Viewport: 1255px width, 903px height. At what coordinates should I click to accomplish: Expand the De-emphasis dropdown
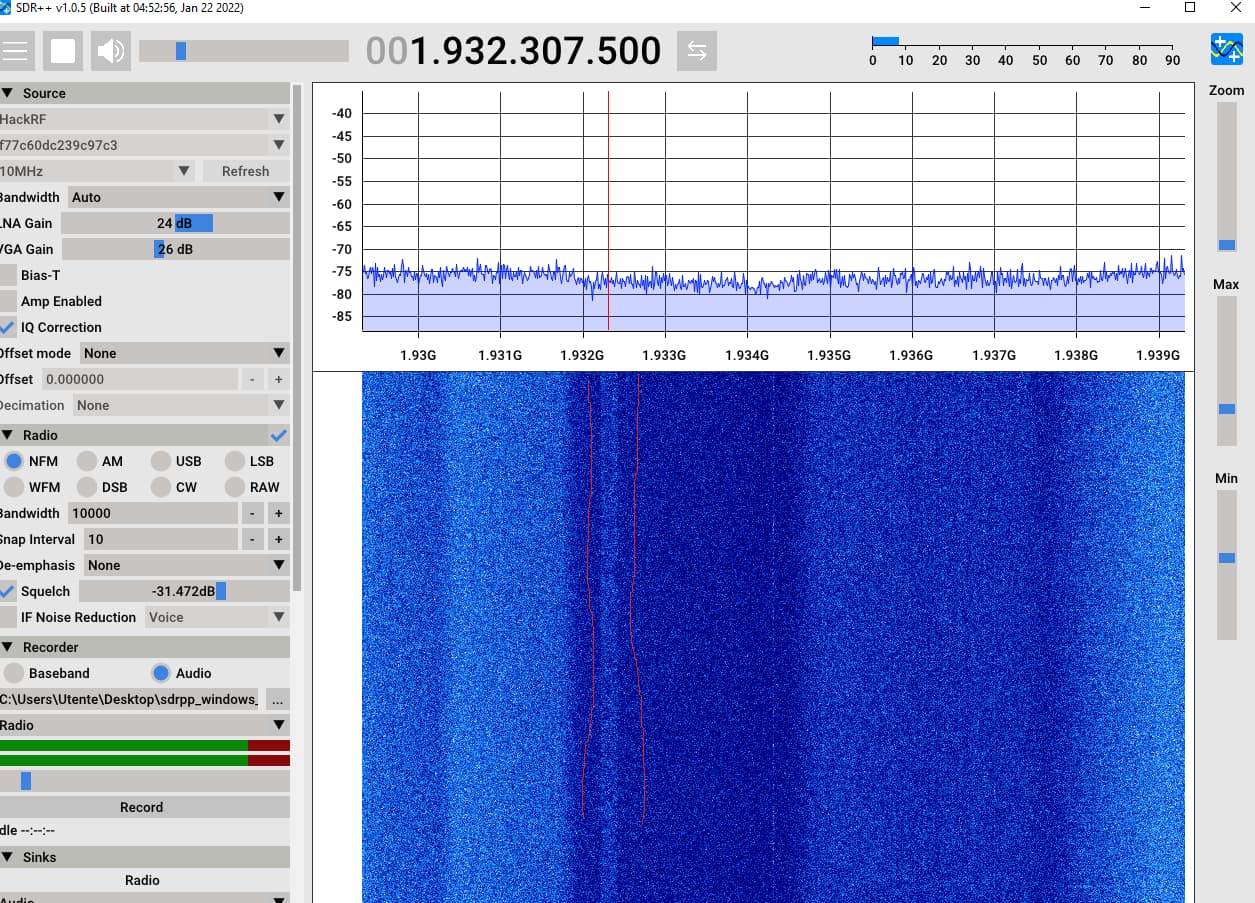pos(184,565)
